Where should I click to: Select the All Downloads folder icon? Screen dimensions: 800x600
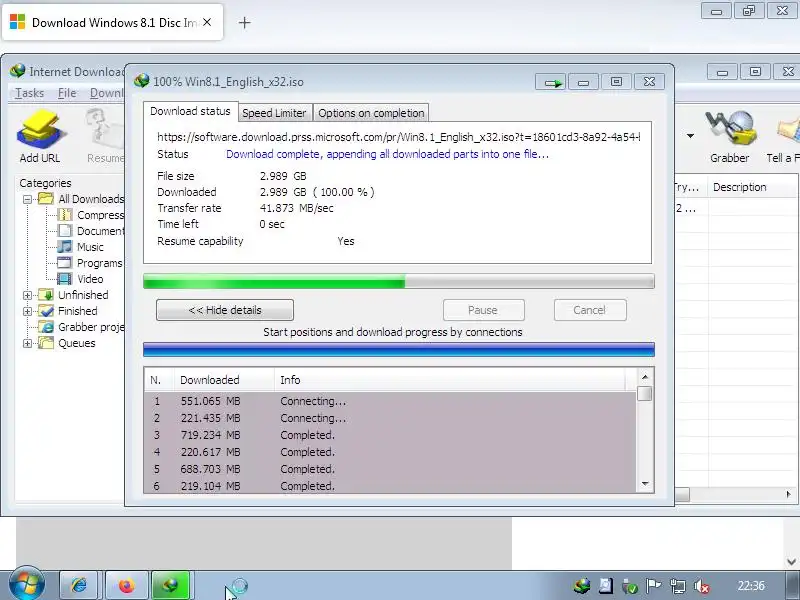click(x=46, y=198)
